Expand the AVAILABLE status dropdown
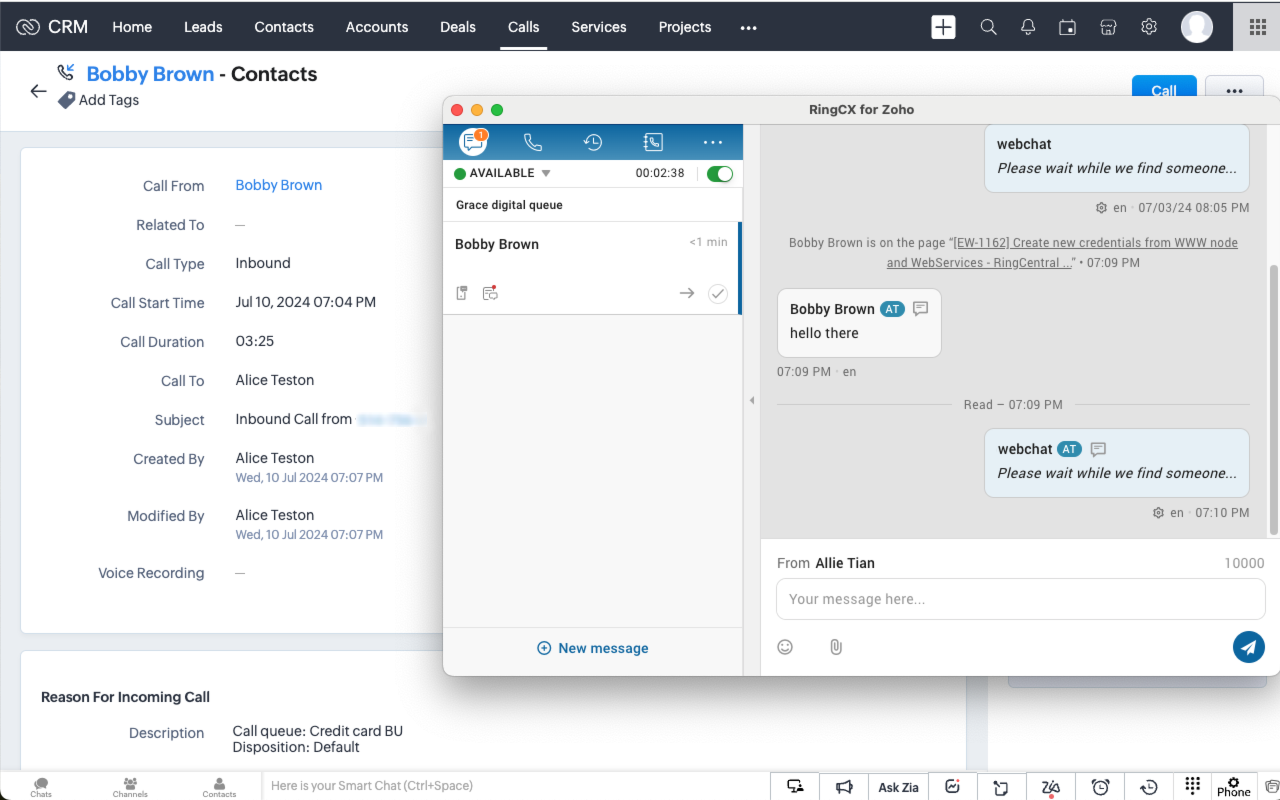 [x=545, y=172]
